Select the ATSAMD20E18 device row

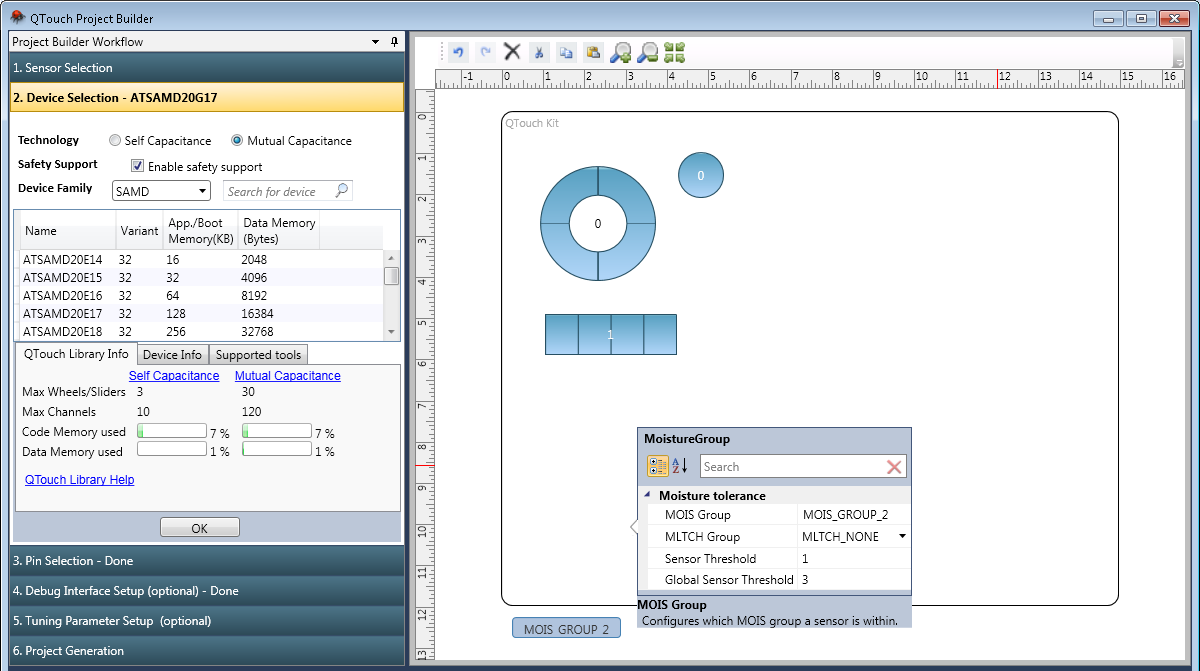click(202, 332)
